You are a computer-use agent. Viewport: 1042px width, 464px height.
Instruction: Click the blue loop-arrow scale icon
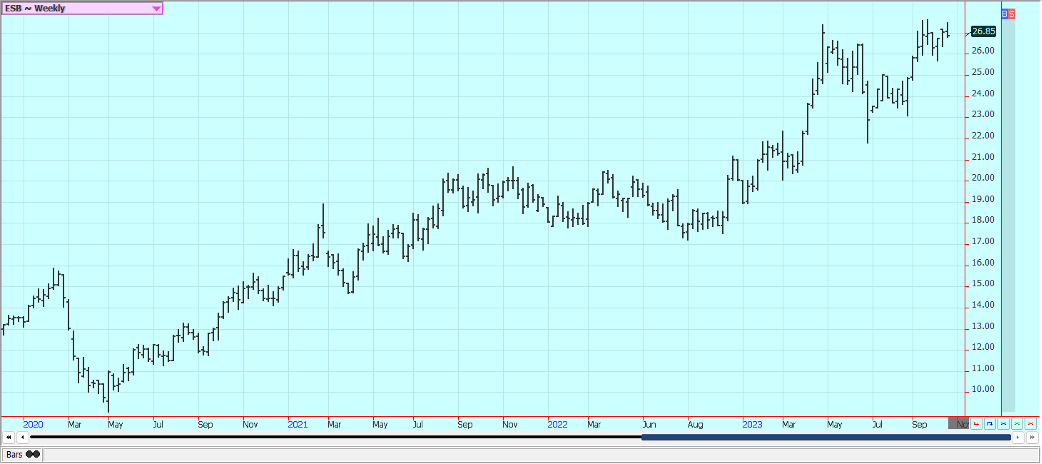[x=990, y=423]
